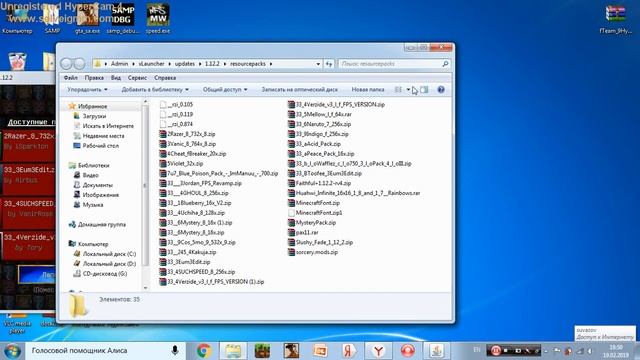
Task: Open Добавить в библиотеку dropdown
Action: coord(155,89)
